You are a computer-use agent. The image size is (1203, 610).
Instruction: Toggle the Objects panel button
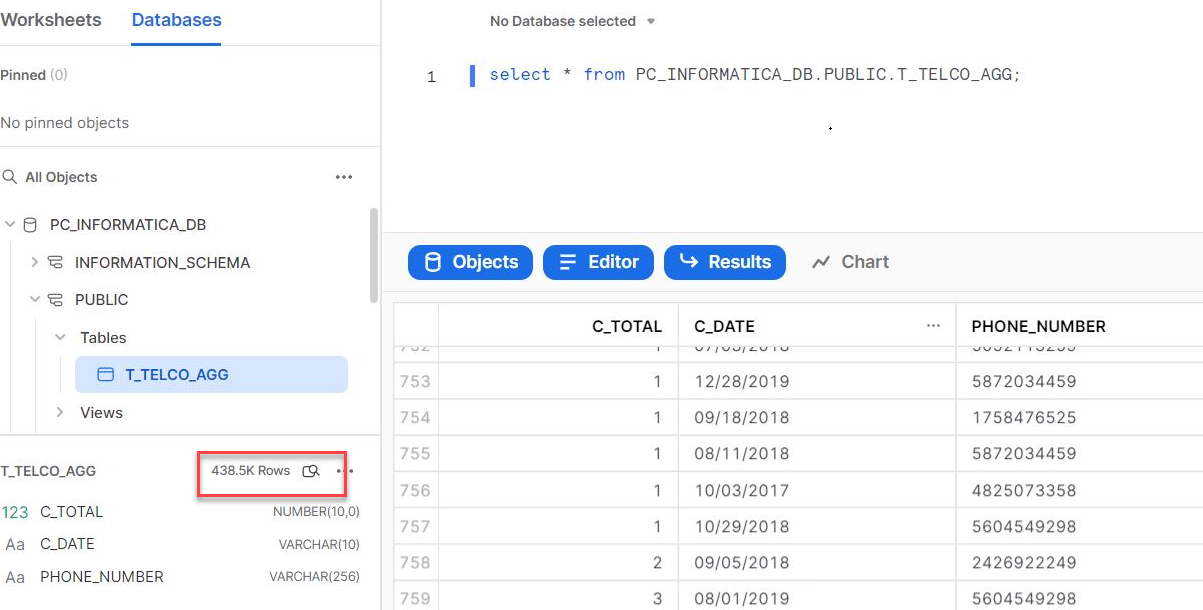click(470, 262)
